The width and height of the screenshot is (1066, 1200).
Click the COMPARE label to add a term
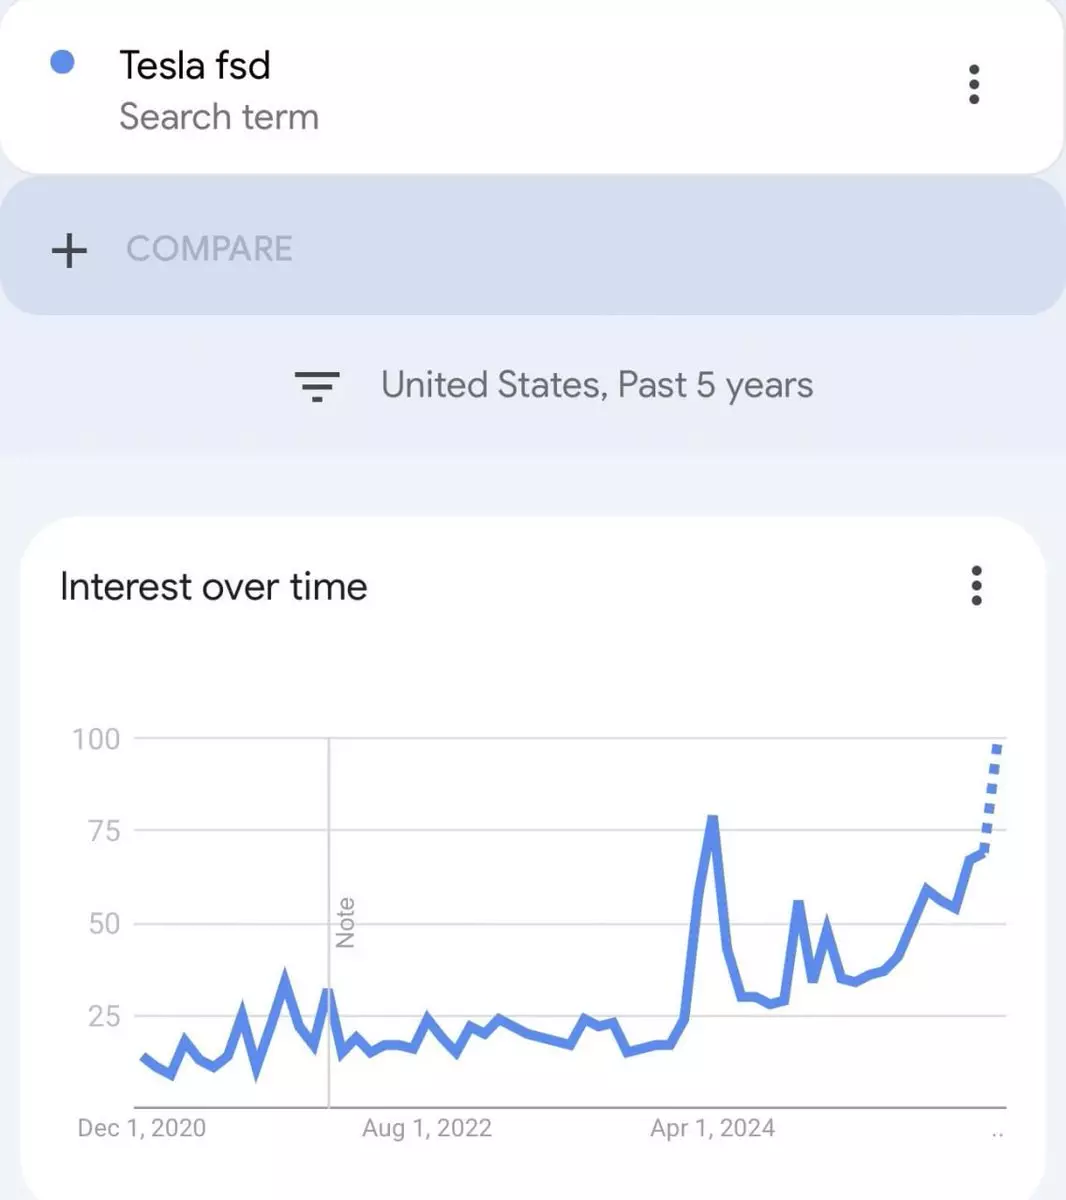209,249
